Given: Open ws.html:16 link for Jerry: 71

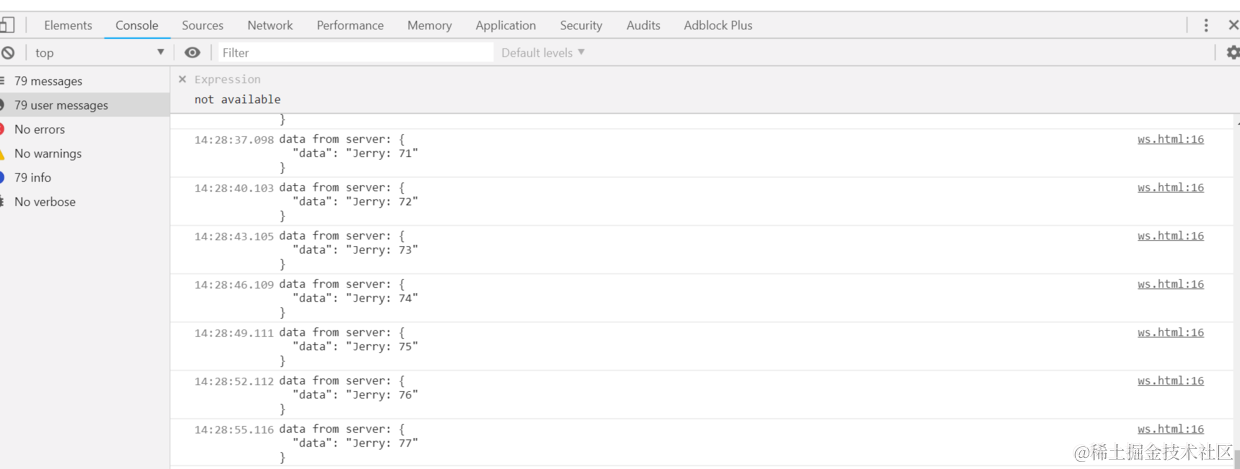Looking at the screenshot, I should coord(1170,139).
